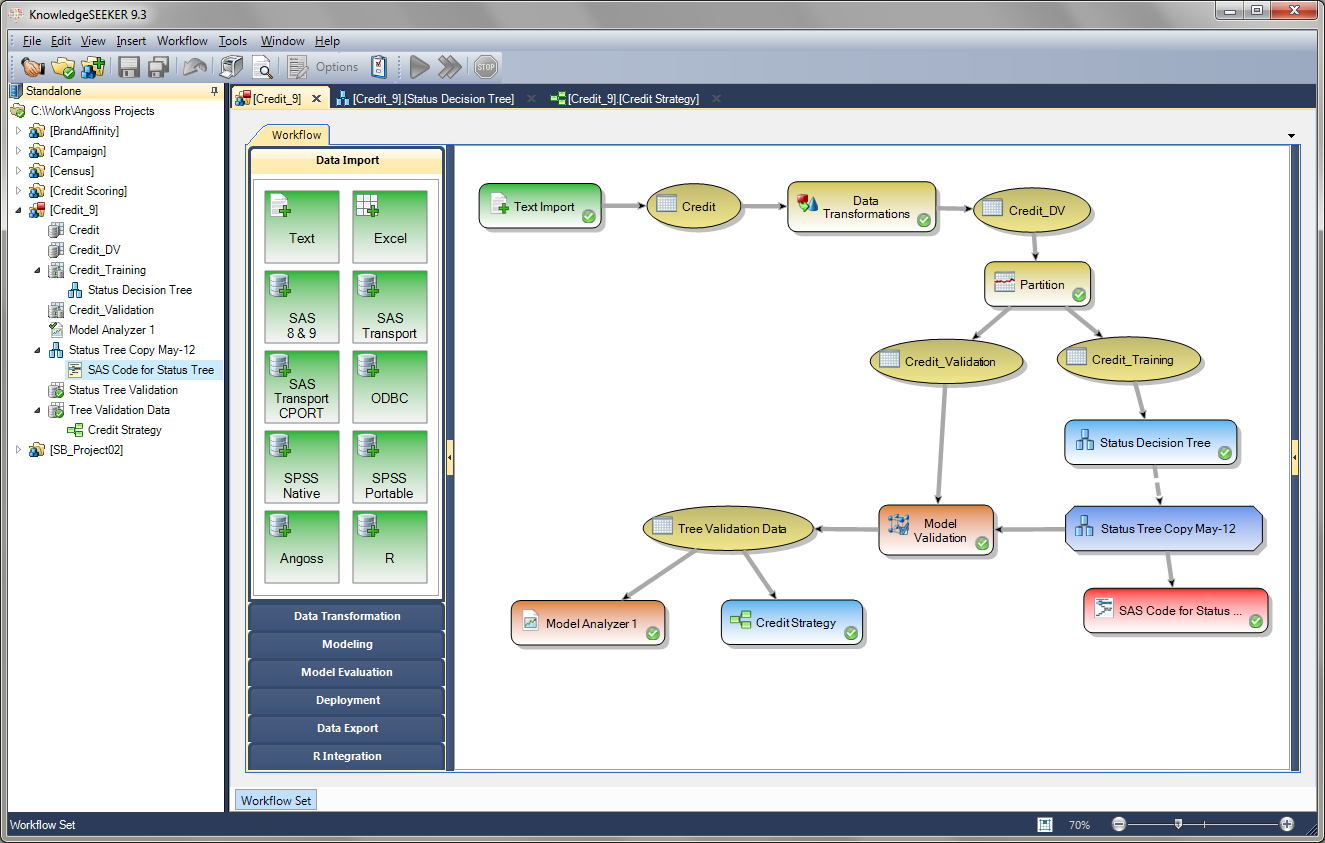This screenshot has width=1325, height=843.
Task: Select the ODBC data import tool
Action: (x=389, y=386)
